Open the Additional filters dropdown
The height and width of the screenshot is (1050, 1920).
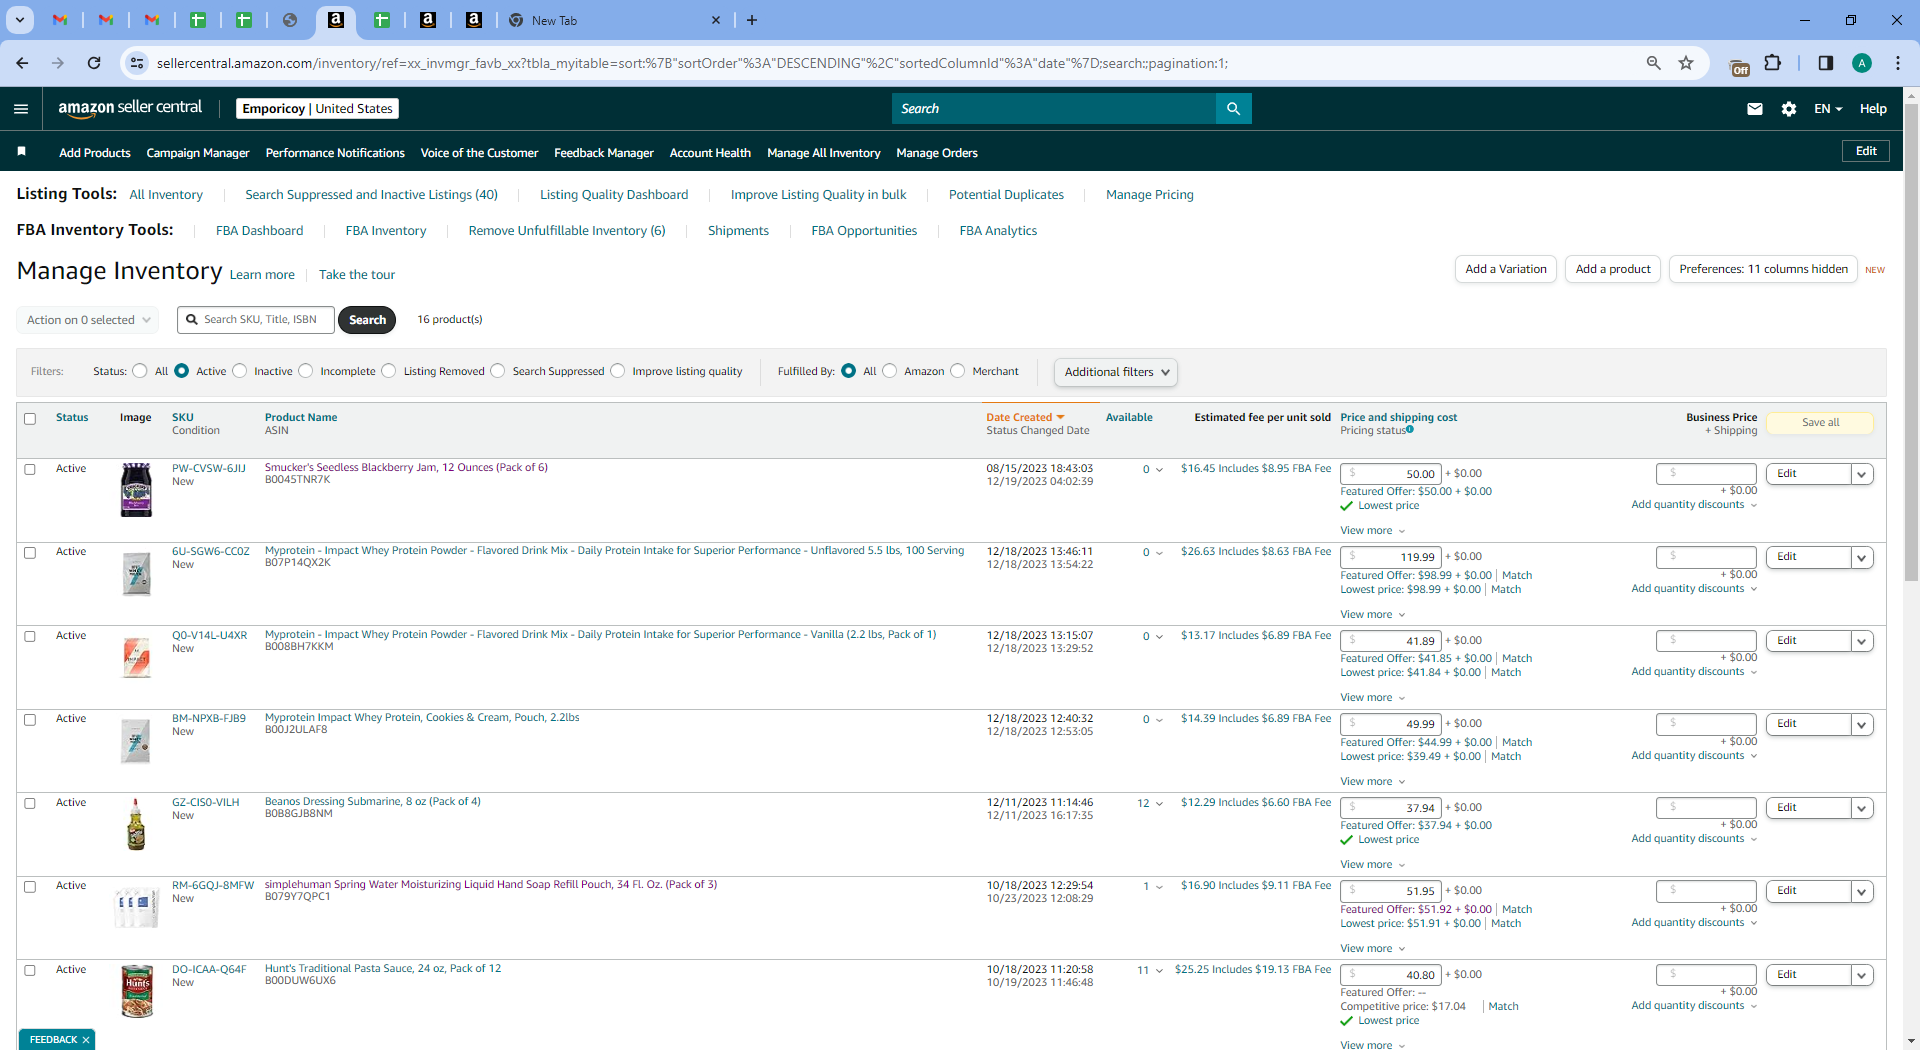pos(1116,372)
